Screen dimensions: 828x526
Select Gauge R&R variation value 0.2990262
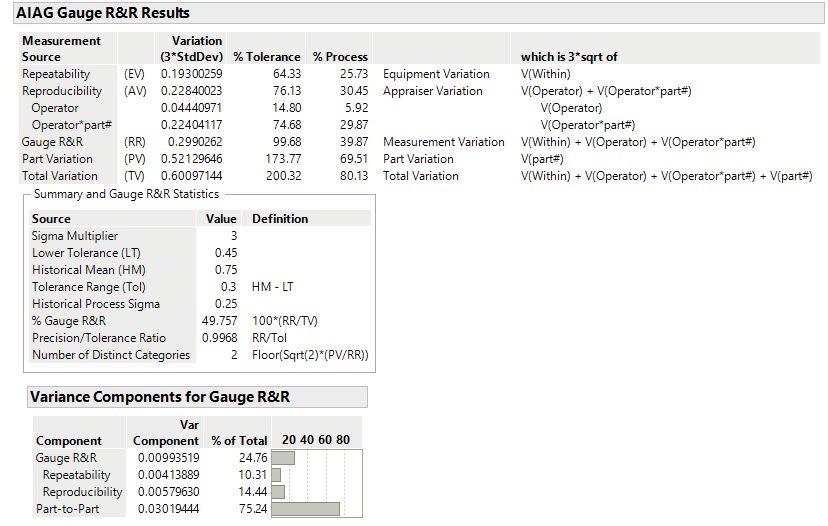coord(195,142)
